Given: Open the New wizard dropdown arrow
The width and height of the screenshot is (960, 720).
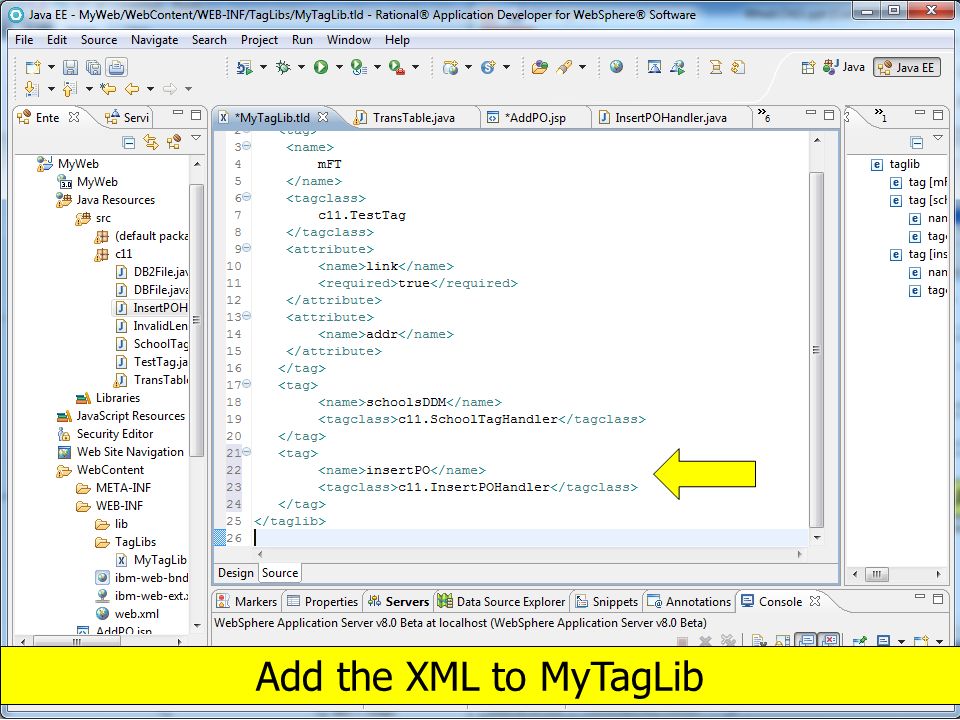Looking at the screenshot, I should coord(51,67).
